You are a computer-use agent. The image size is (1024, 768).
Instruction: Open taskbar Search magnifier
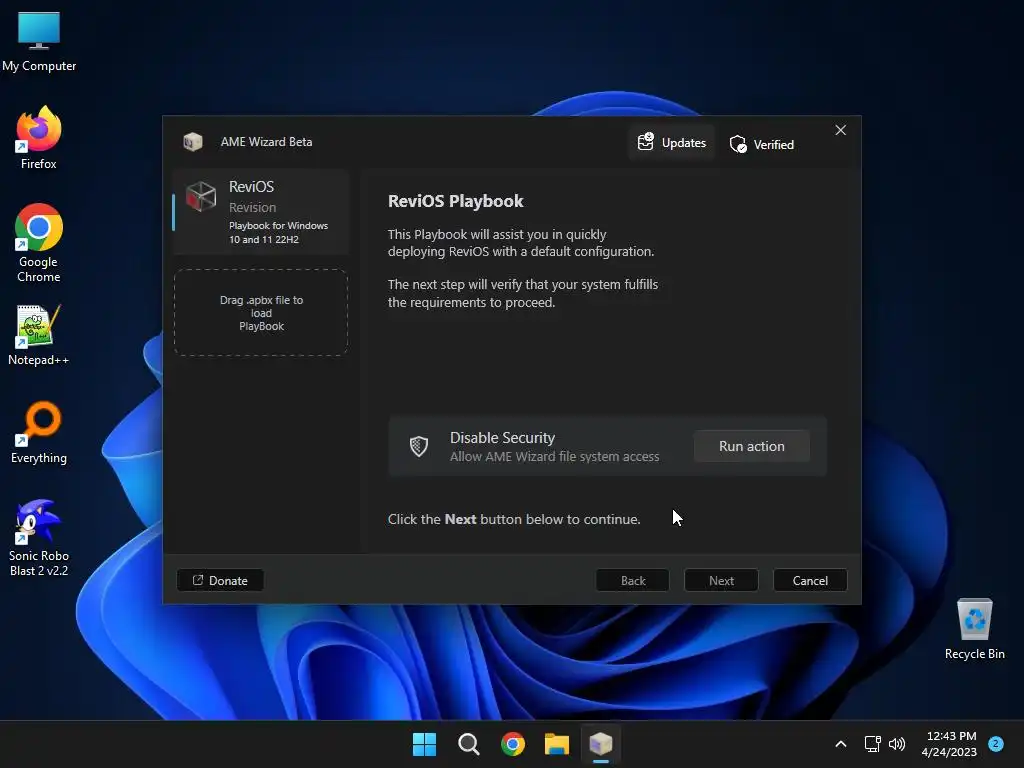point(468,744)
